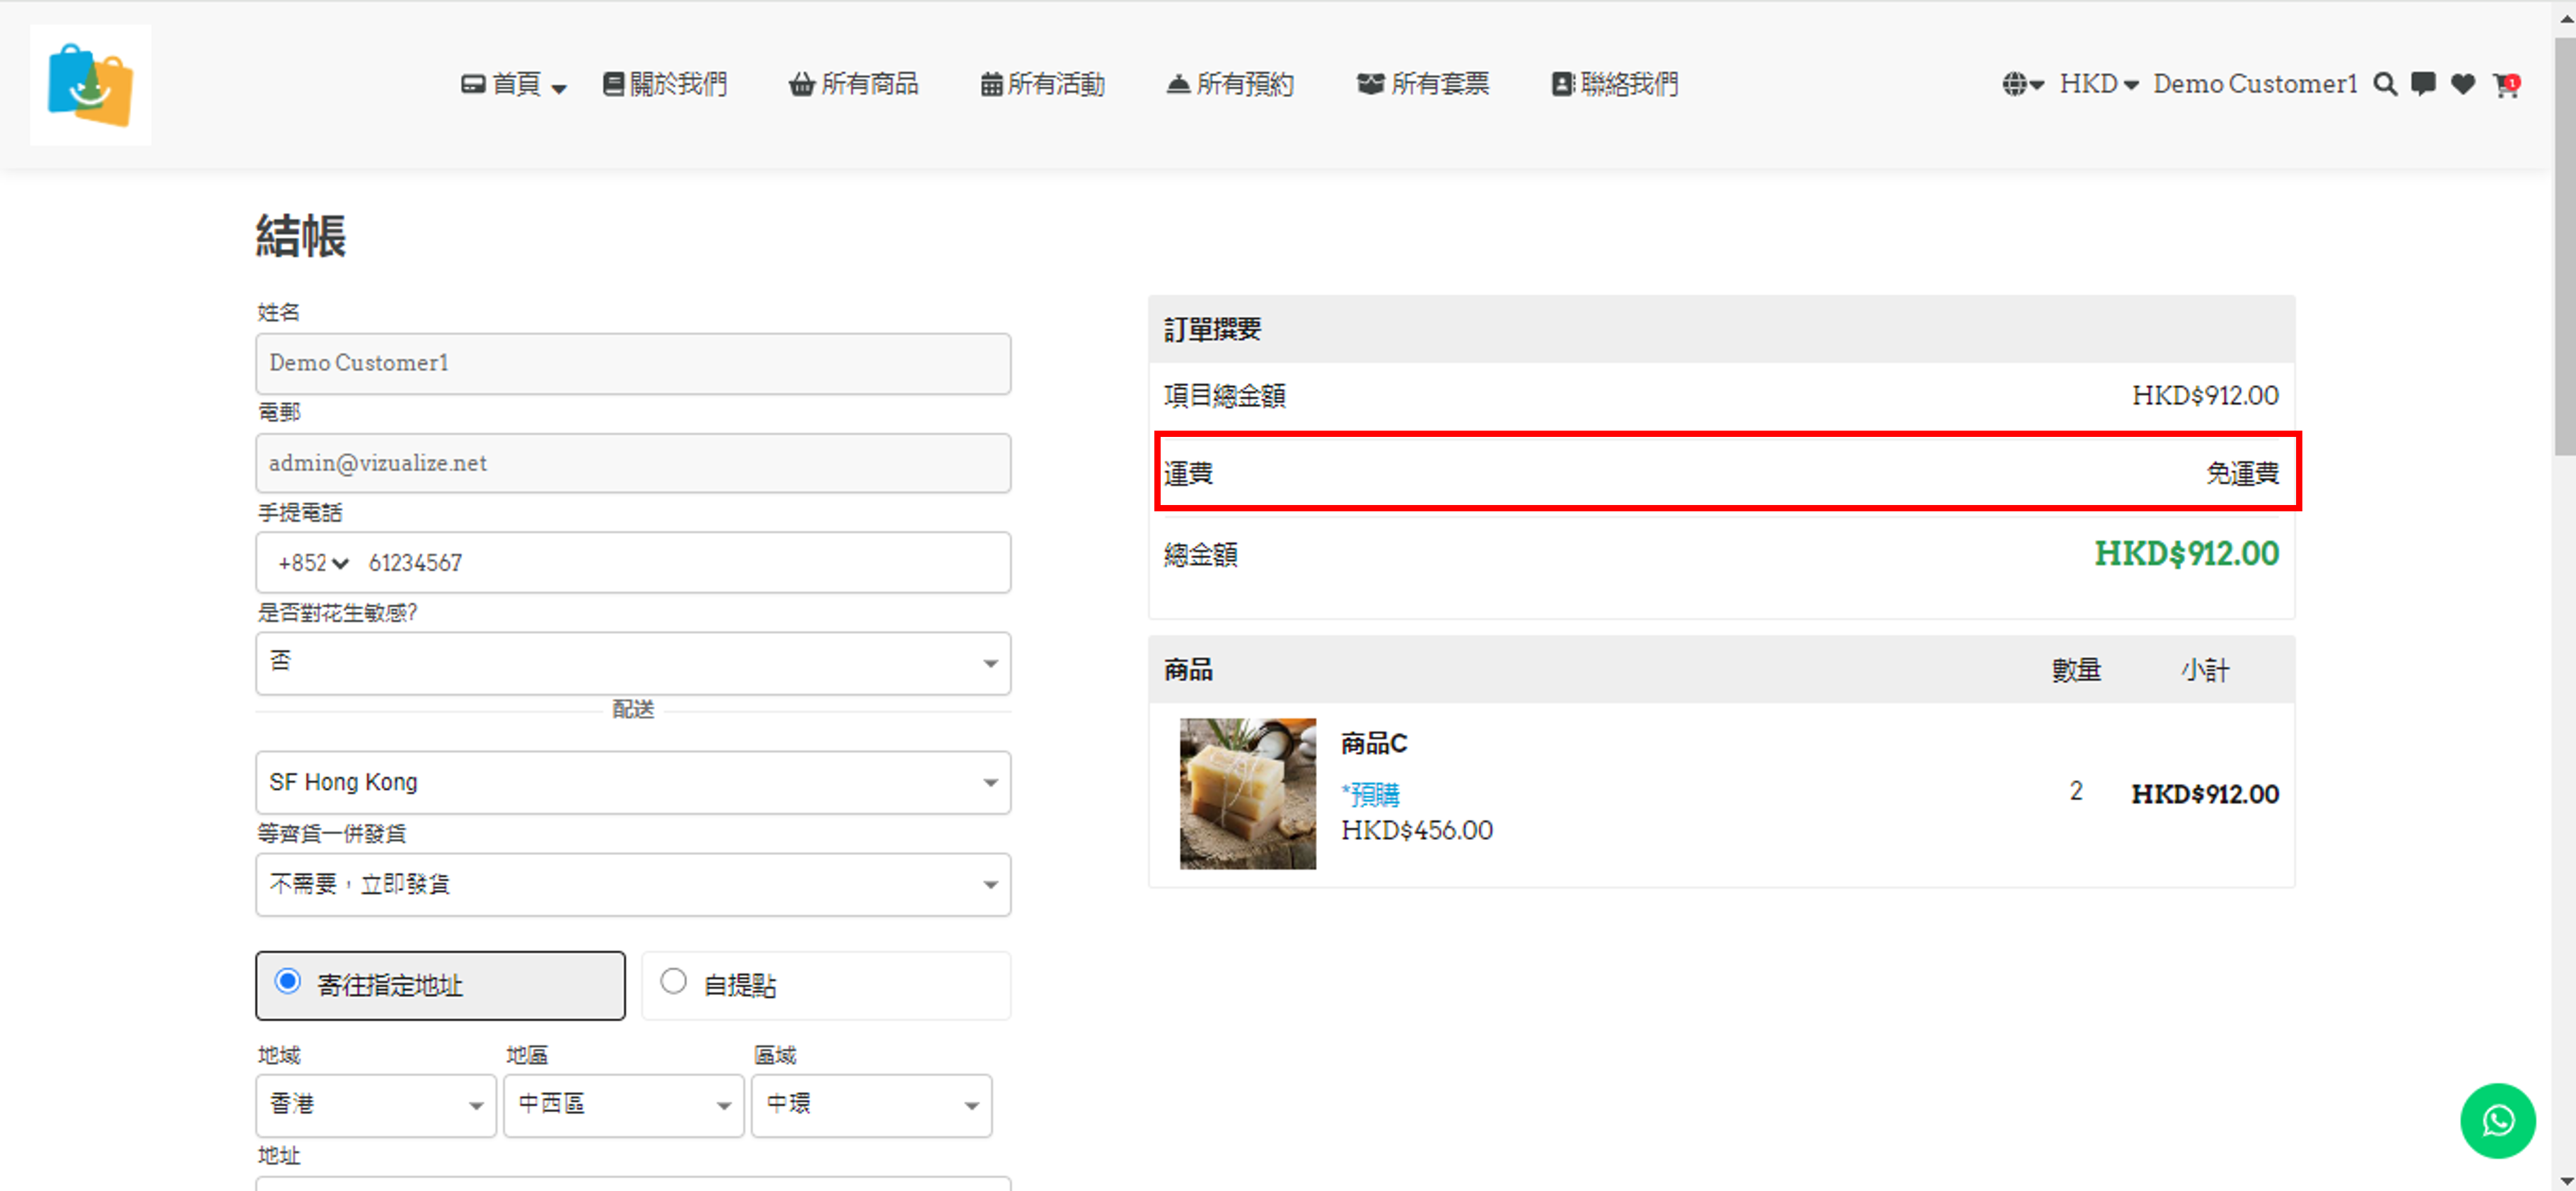Select 寄往指定地址 radio option
Image resolution: width=2576 pixels, height=1191 pixels.
pyautogui.click(x=288, y=982)
